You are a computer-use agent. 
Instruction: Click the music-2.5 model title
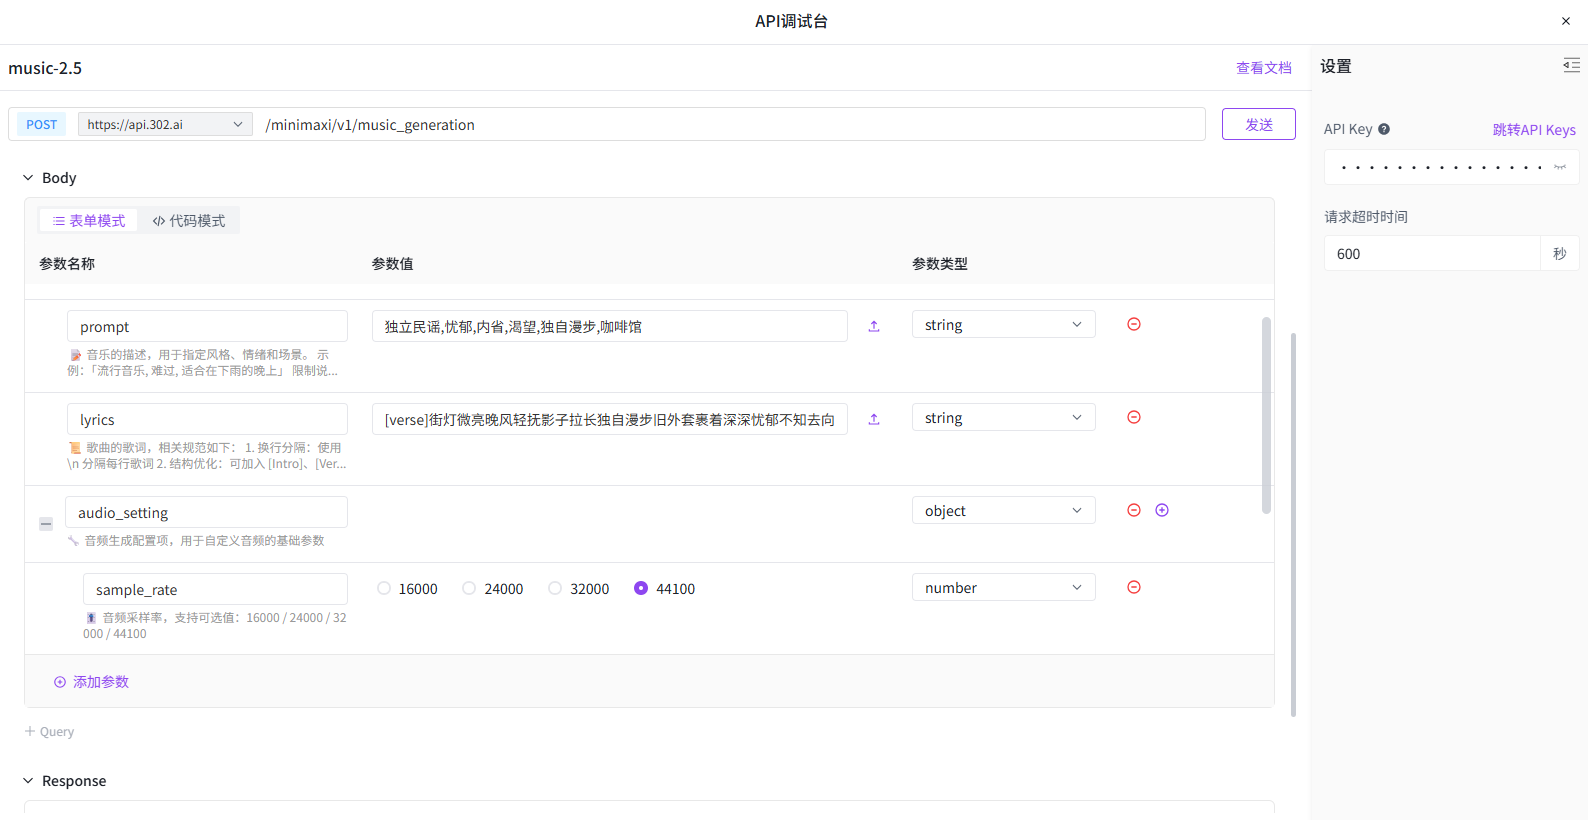point(45,68)
